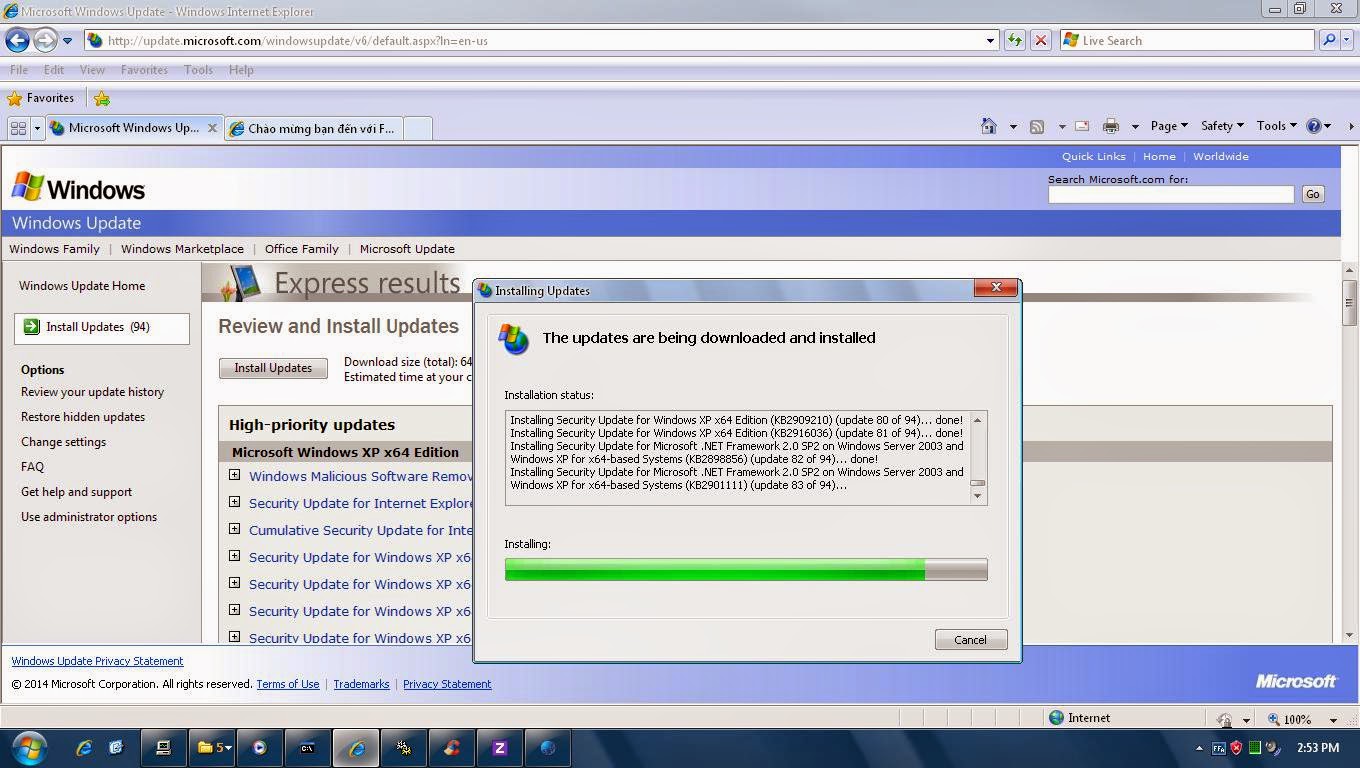This screenshot has width=1360, height=768.
Task: Expand the Cumulative Security Update entry
Action: [x=235, y=530]
